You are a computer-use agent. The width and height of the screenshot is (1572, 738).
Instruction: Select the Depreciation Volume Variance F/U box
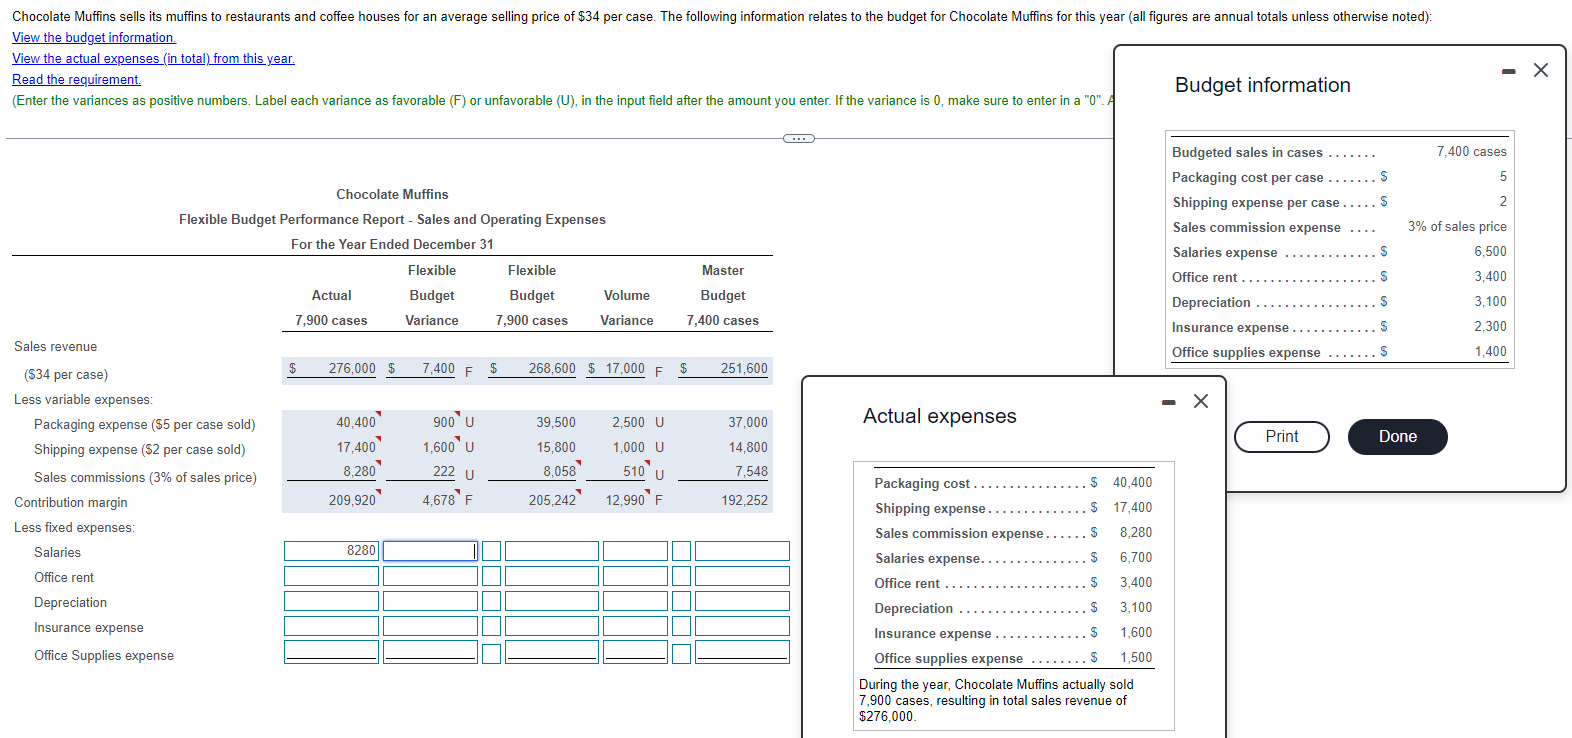(681, 601)
